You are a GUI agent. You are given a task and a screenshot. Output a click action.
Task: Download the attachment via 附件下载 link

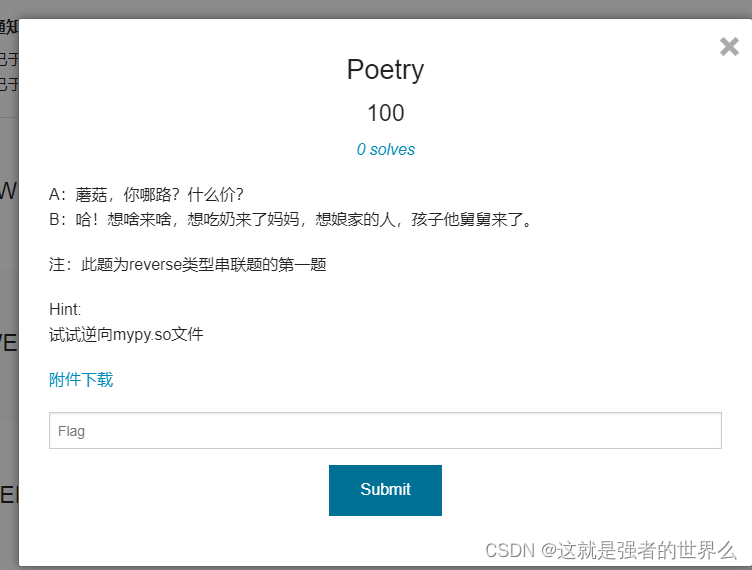pyautogui.click(x=81, y=380)
